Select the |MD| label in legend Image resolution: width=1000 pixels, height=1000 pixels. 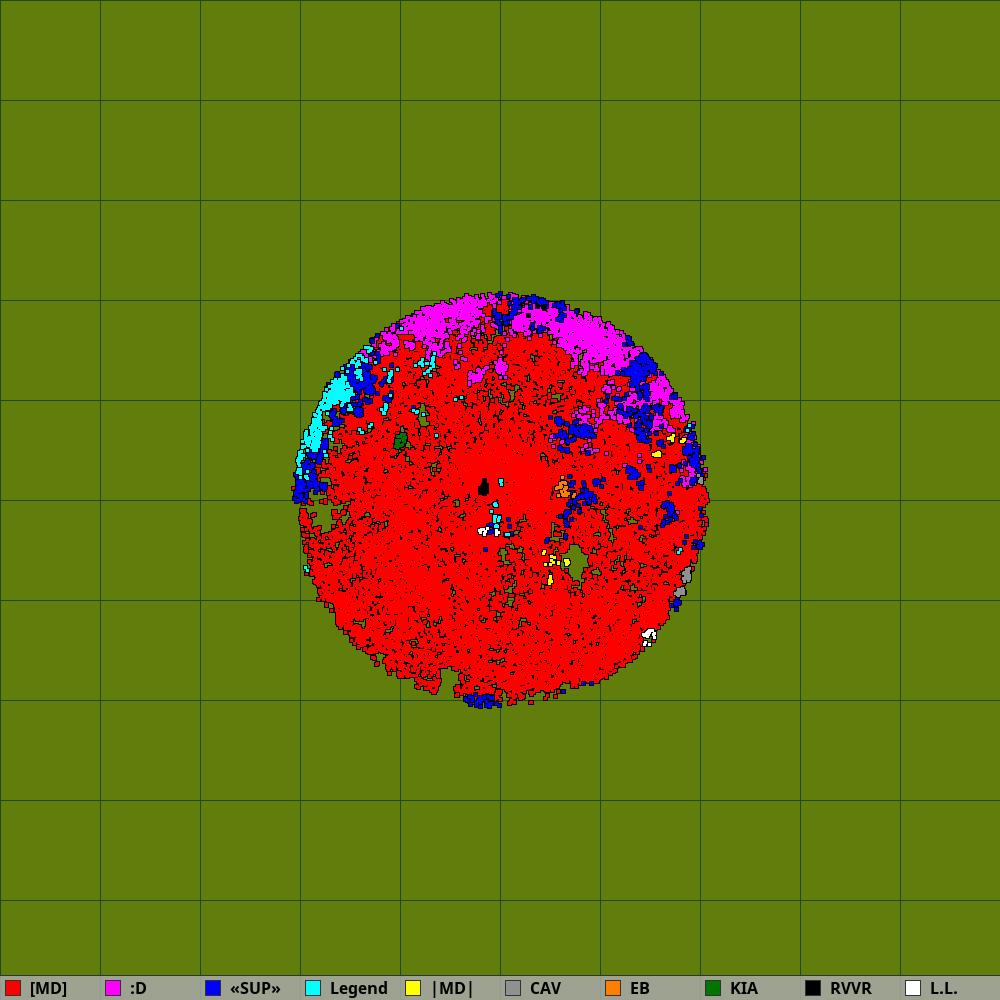point(453,988)
